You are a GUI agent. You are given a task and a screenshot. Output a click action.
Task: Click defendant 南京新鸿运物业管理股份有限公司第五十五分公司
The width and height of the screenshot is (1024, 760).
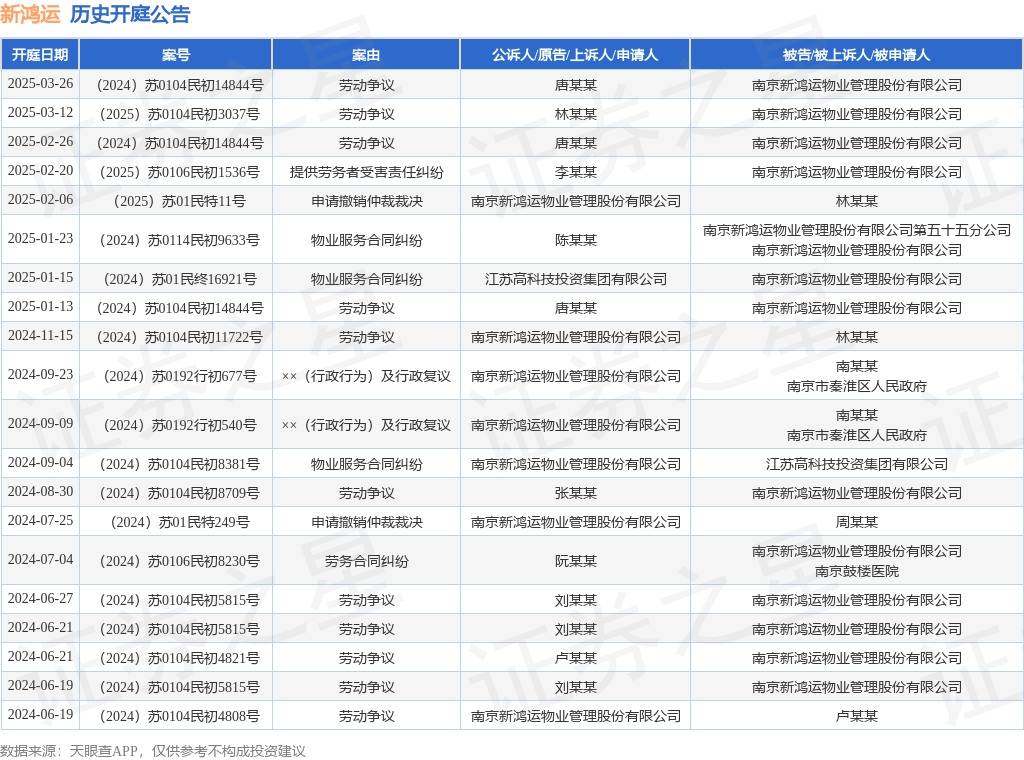click(x=856, y=230)
